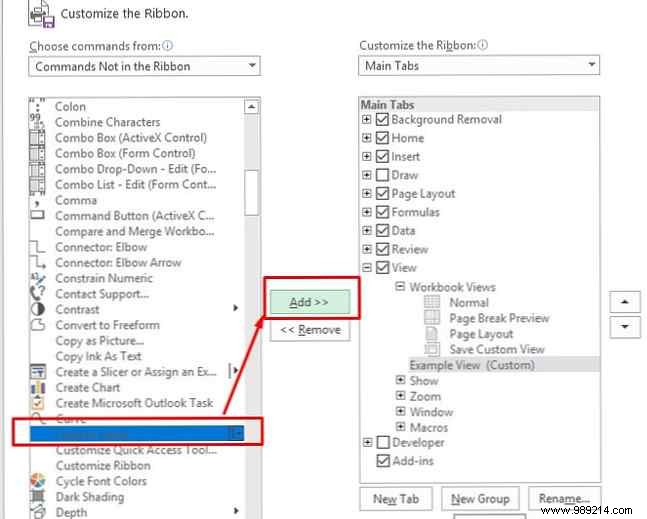Screen dimensions: 647x519
Task: Click the Connector: Elbow icon
Action: [x=38, y=247]
